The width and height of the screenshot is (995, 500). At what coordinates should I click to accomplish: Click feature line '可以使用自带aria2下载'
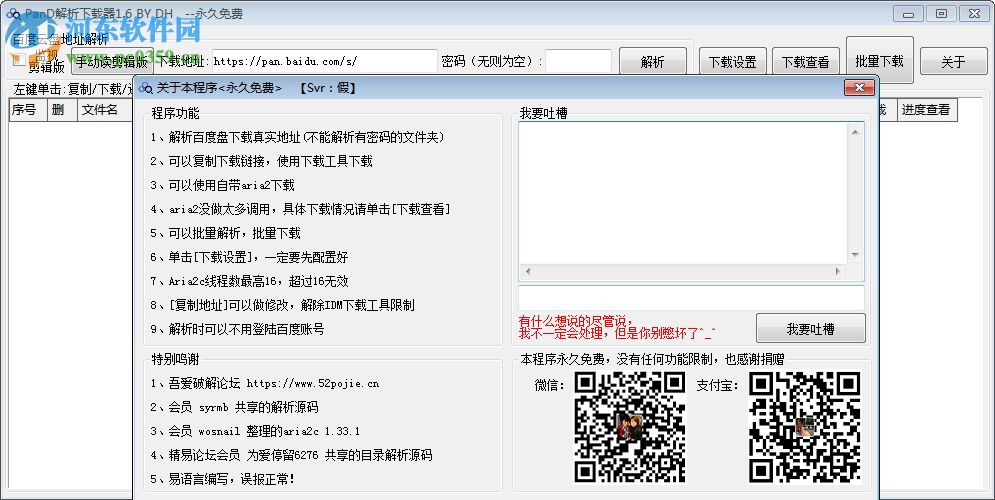click(222, 185)
